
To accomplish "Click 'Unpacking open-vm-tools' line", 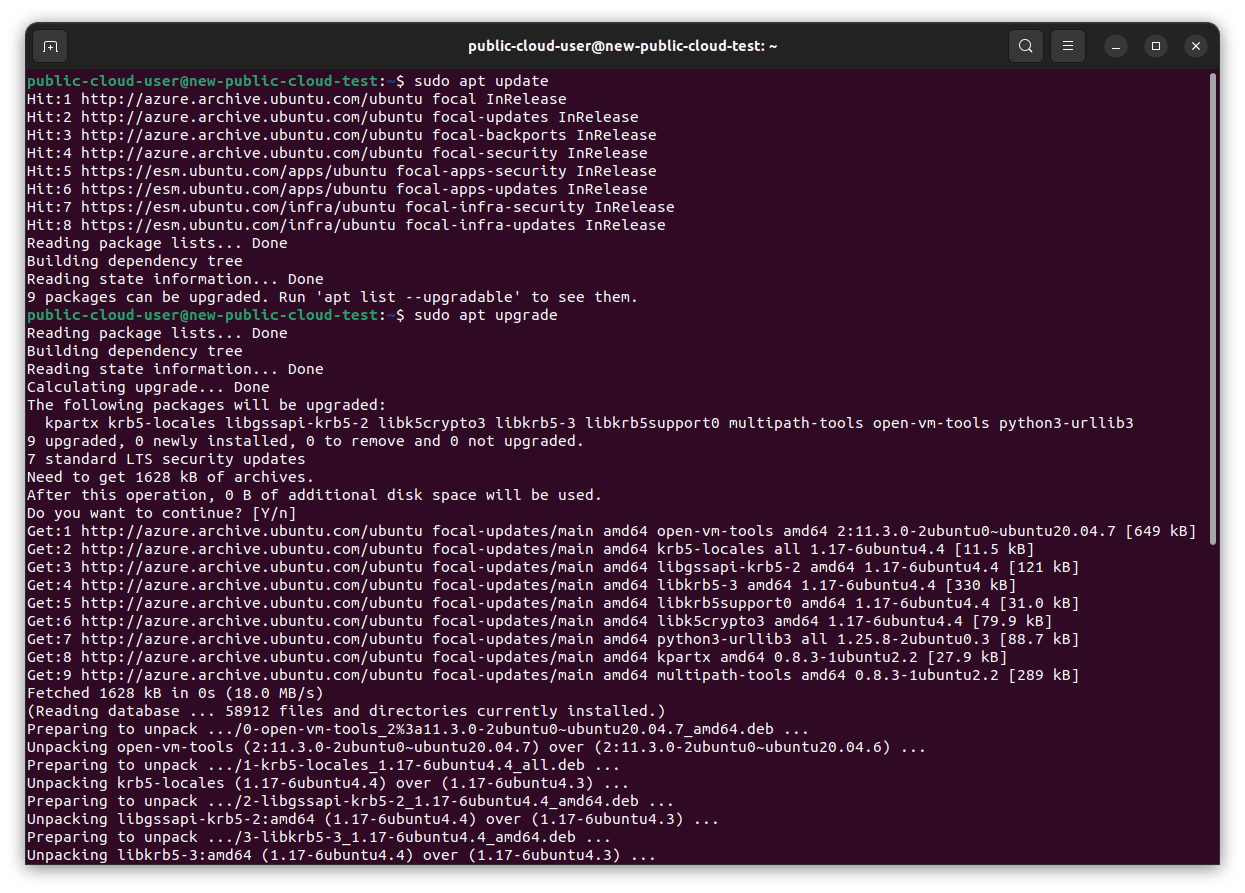I will point(477,747).
